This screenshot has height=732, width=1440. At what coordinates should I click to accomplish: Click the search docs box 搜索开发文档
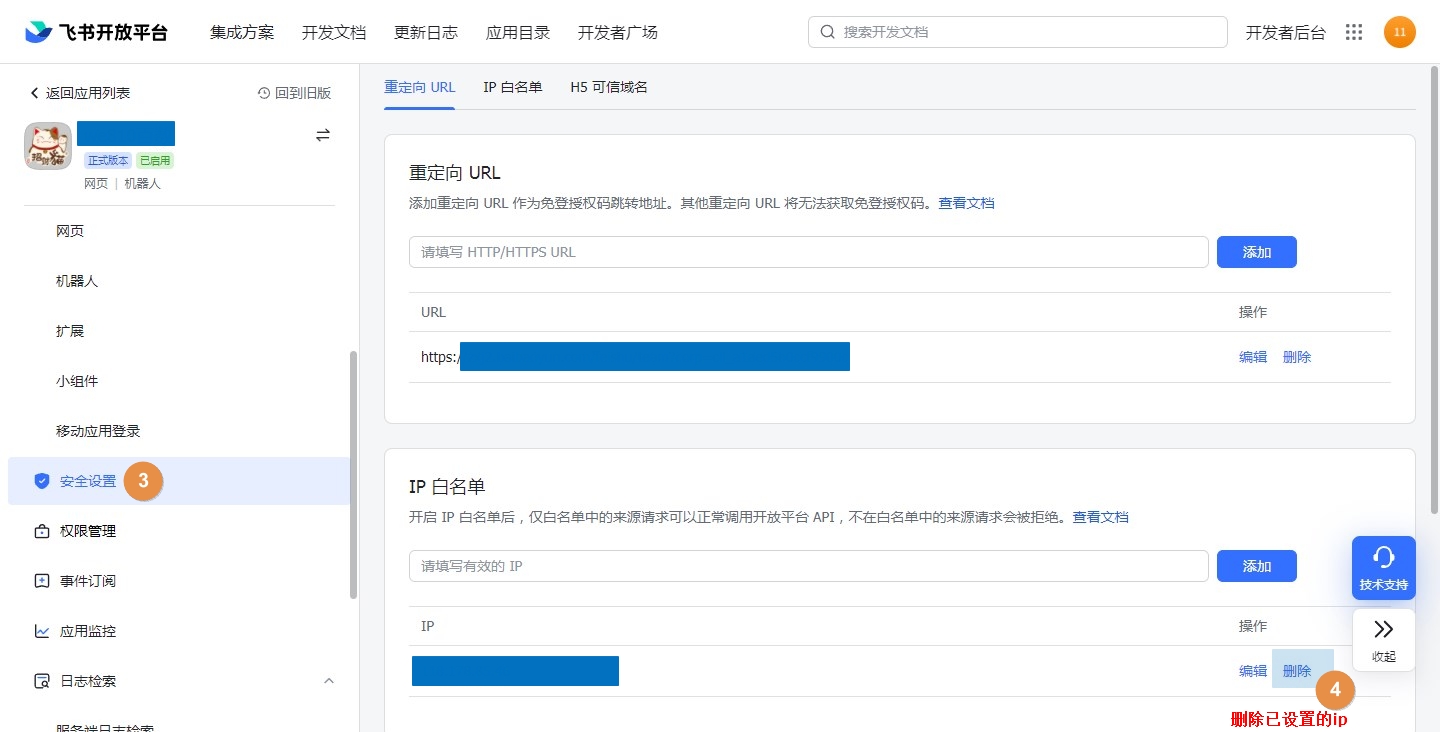[1018, 32]
